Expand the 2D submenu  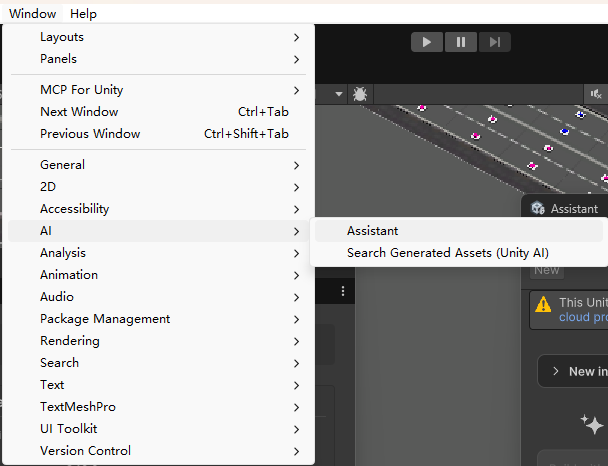(158, 187)
